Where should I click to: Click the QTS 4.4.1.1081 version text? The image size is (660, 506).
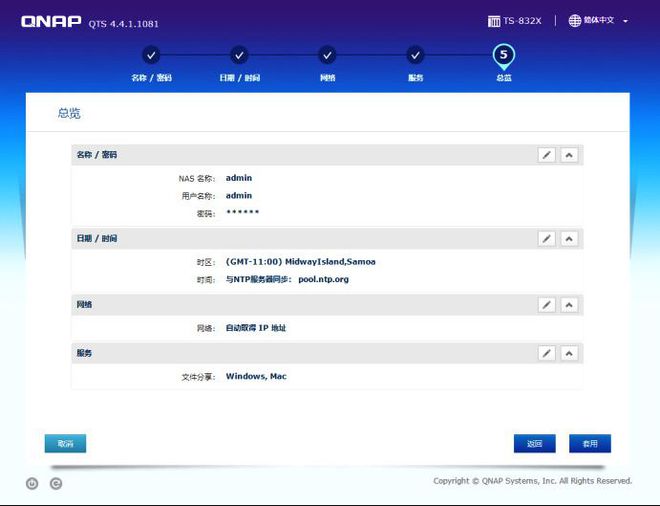(123, 24)
